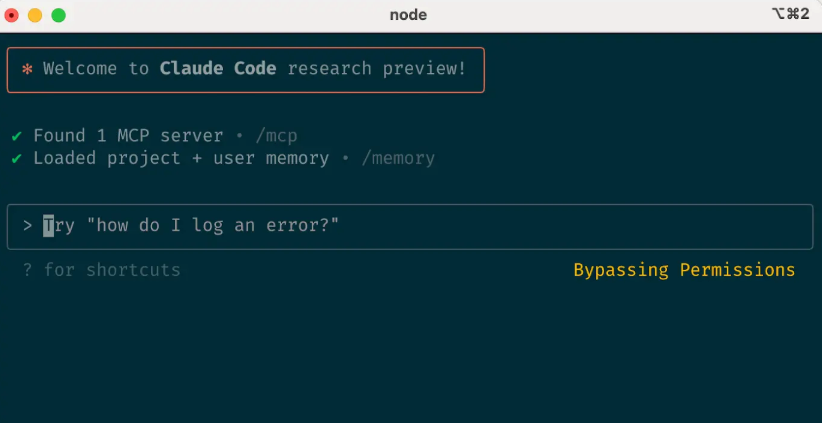Click "how do I log an error?" placeholder

(213, 226)
